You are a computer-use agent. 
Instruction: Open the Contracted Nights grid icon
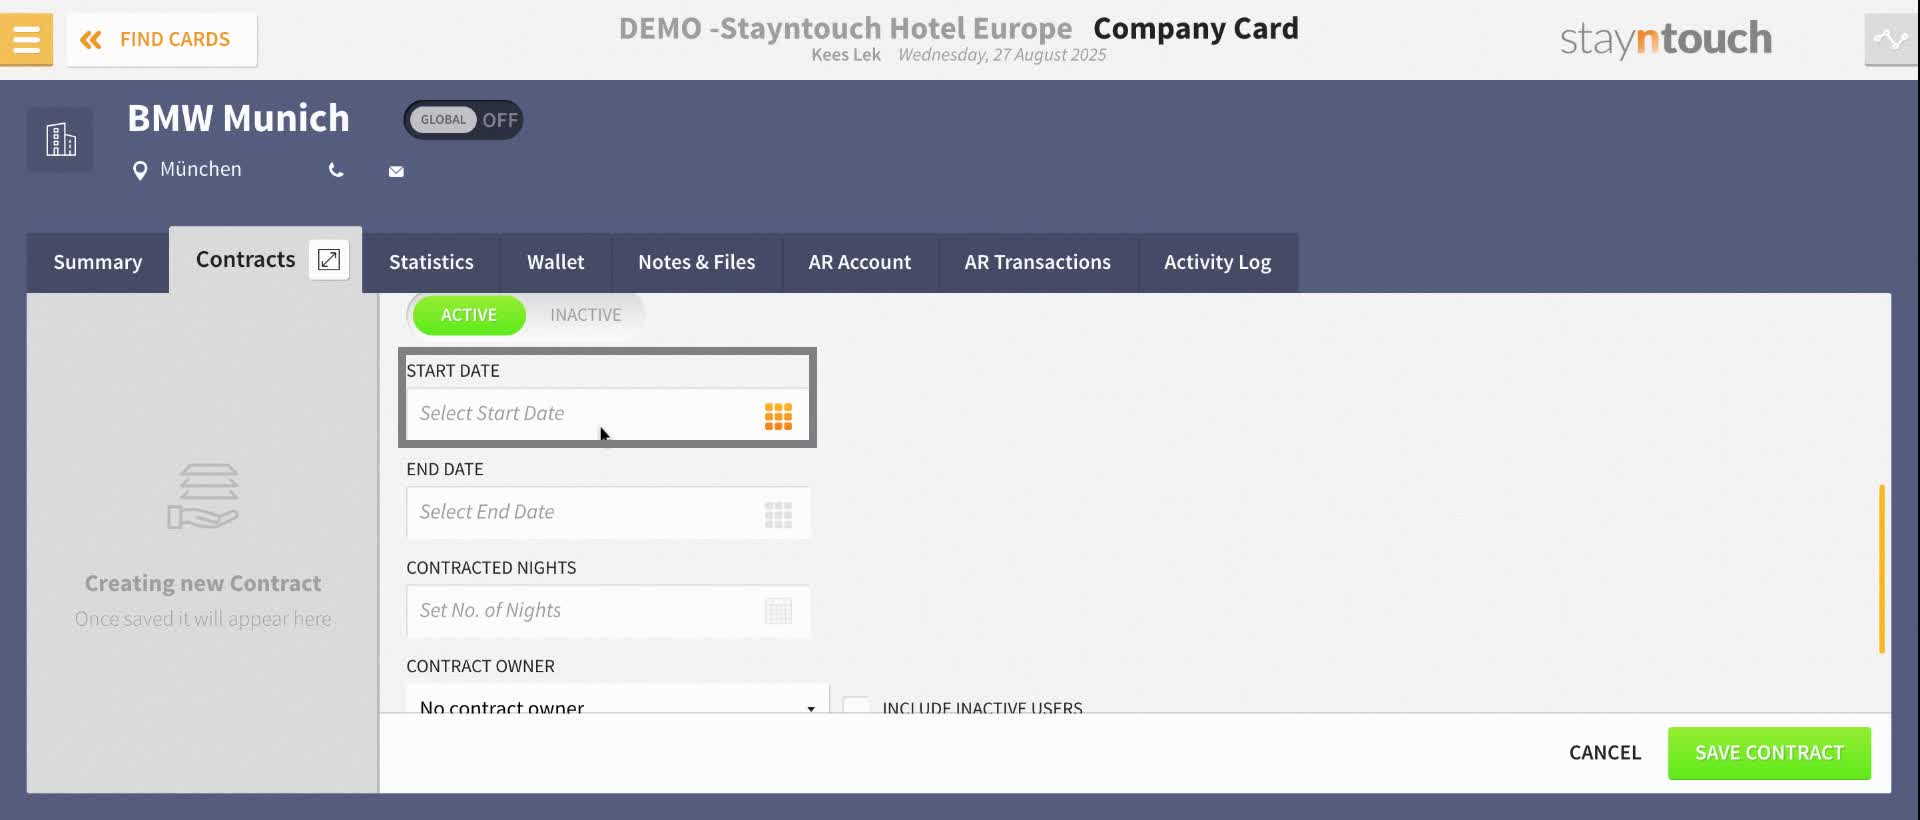click(778, 611)
